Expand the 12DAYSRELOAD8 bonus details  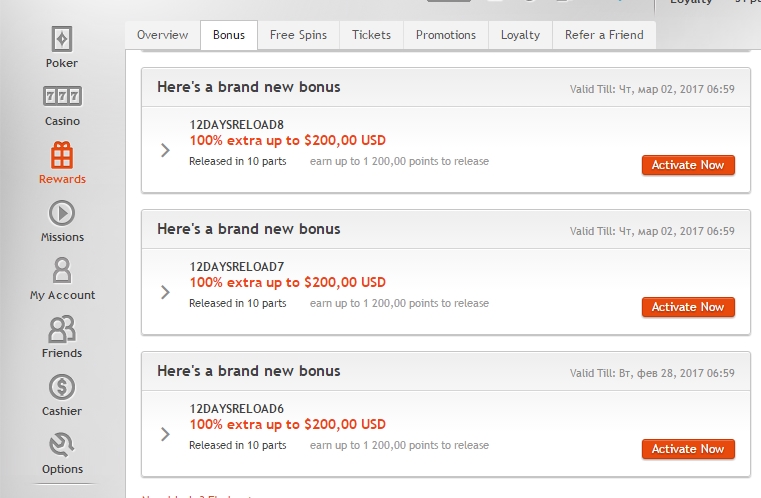165,150
